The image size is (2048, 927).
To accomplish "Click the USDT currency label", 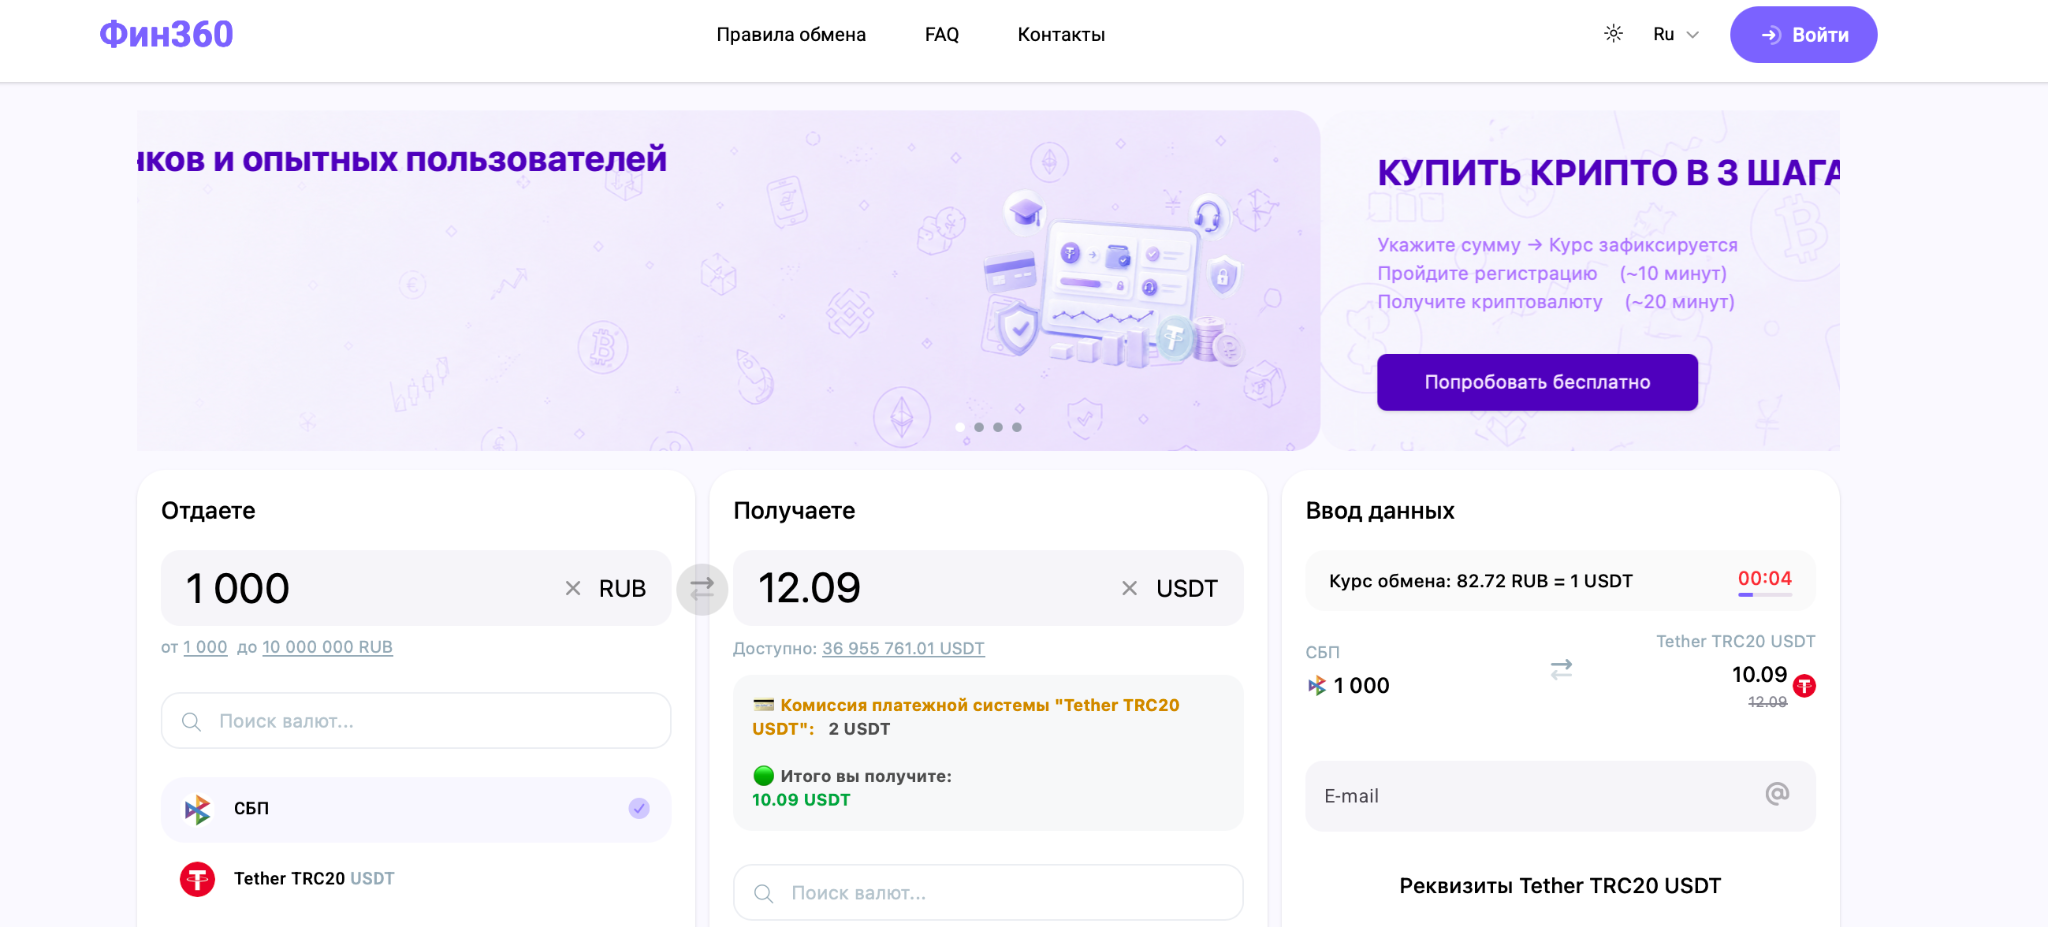I will [x=1187, y=589].
